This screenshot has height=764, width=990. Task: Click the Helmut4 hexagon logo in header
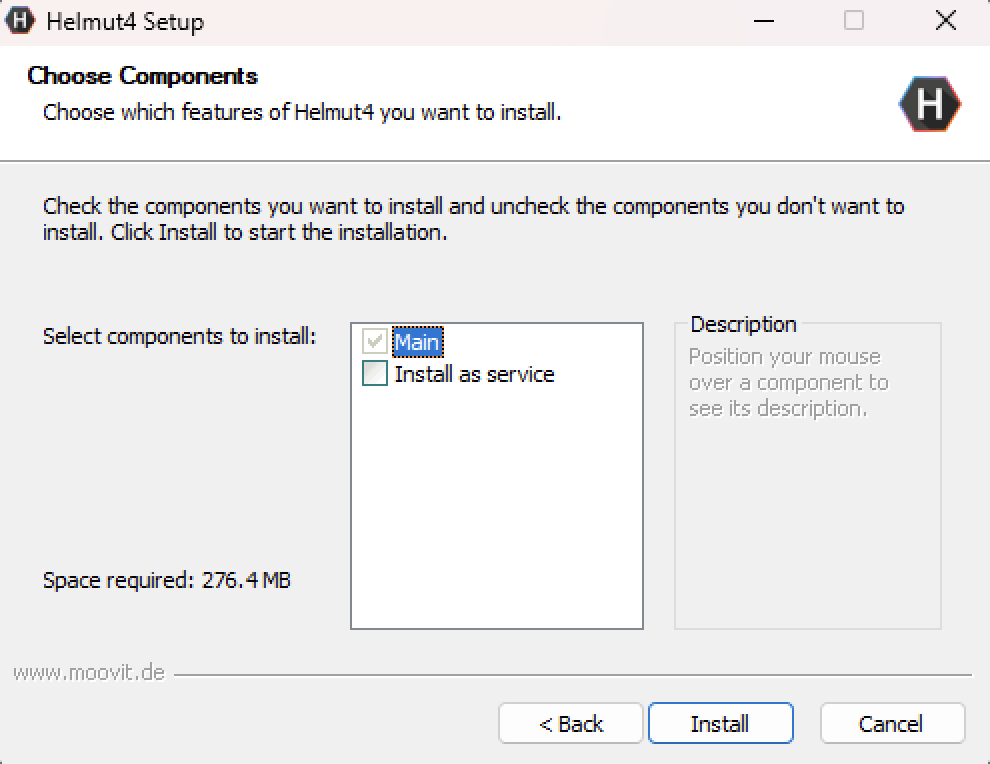[929, 104]
